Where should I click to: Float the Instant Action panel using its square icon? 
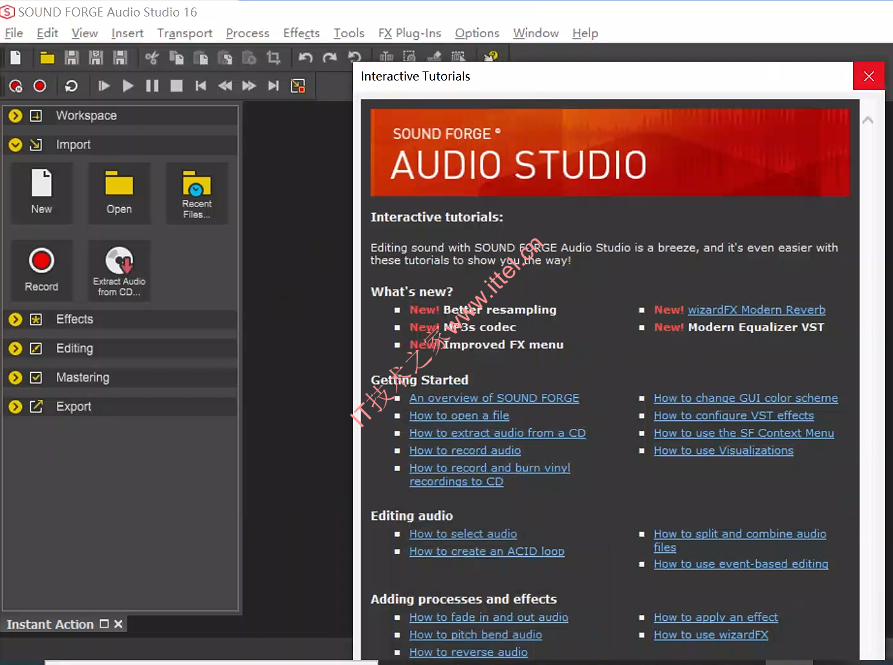[x=104, y=624]
